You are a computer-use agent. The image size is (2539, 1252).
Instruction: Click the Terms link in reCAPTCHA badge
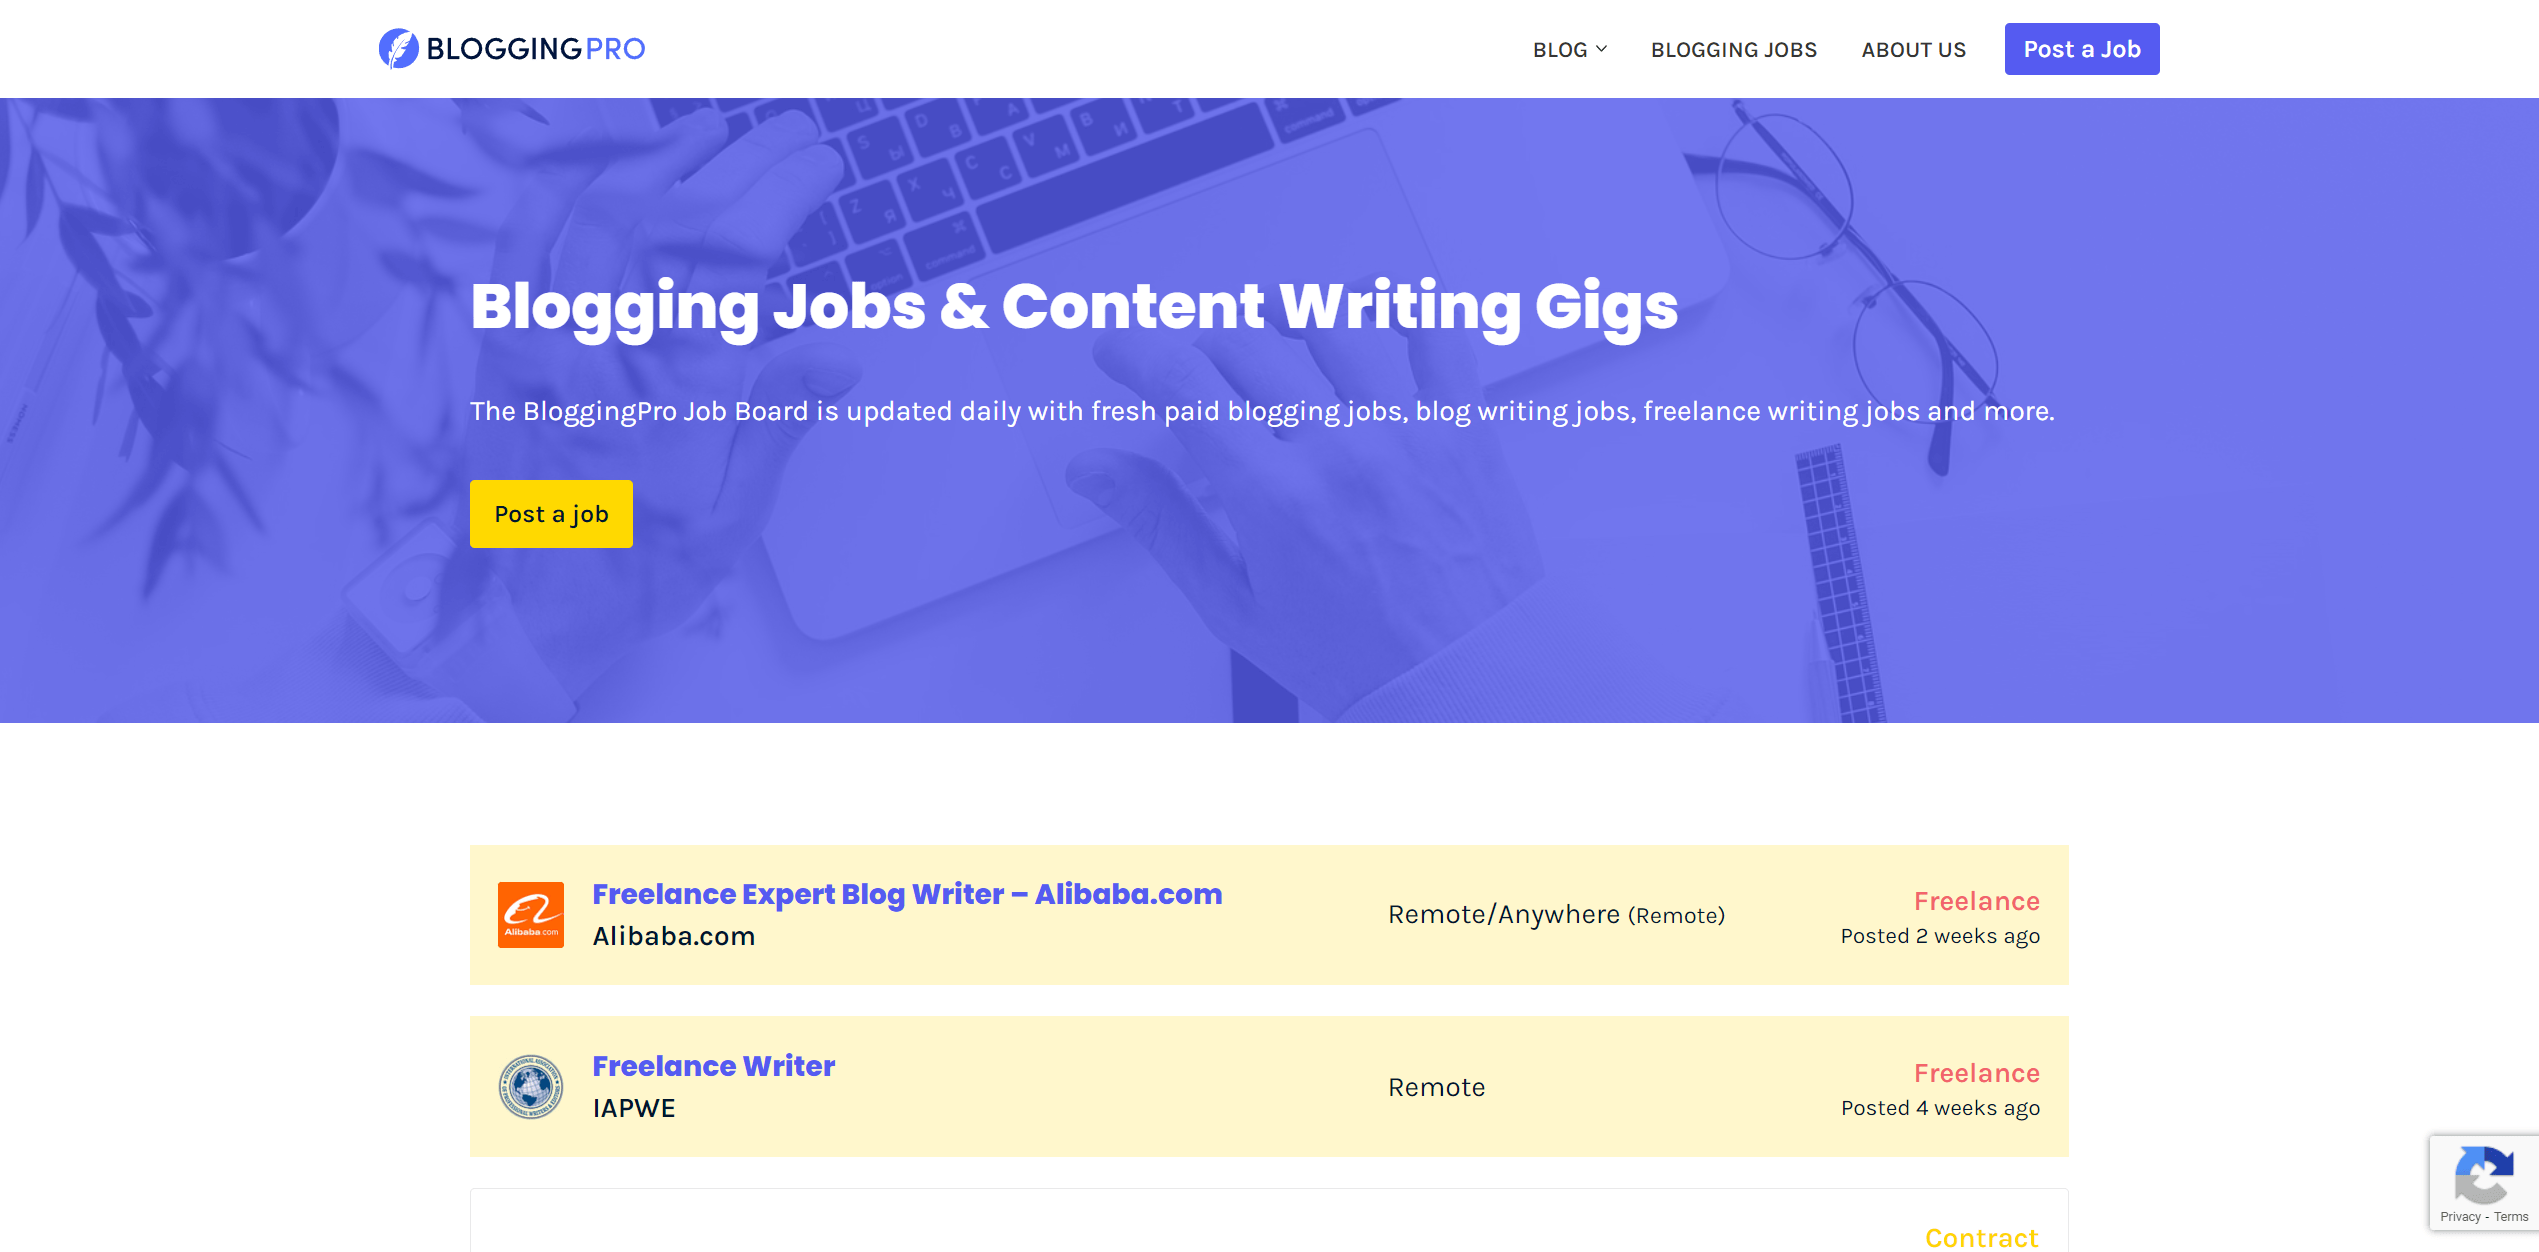(2512, 1217)
